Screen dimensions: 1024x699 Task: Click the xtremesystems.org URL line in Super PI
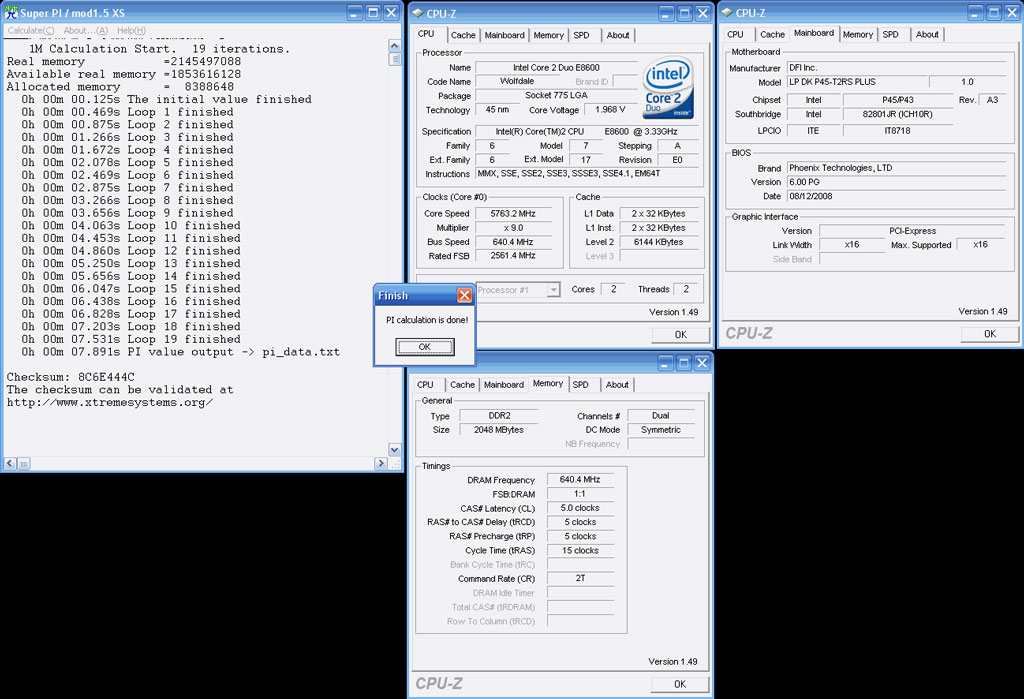[x=110, y=402]
